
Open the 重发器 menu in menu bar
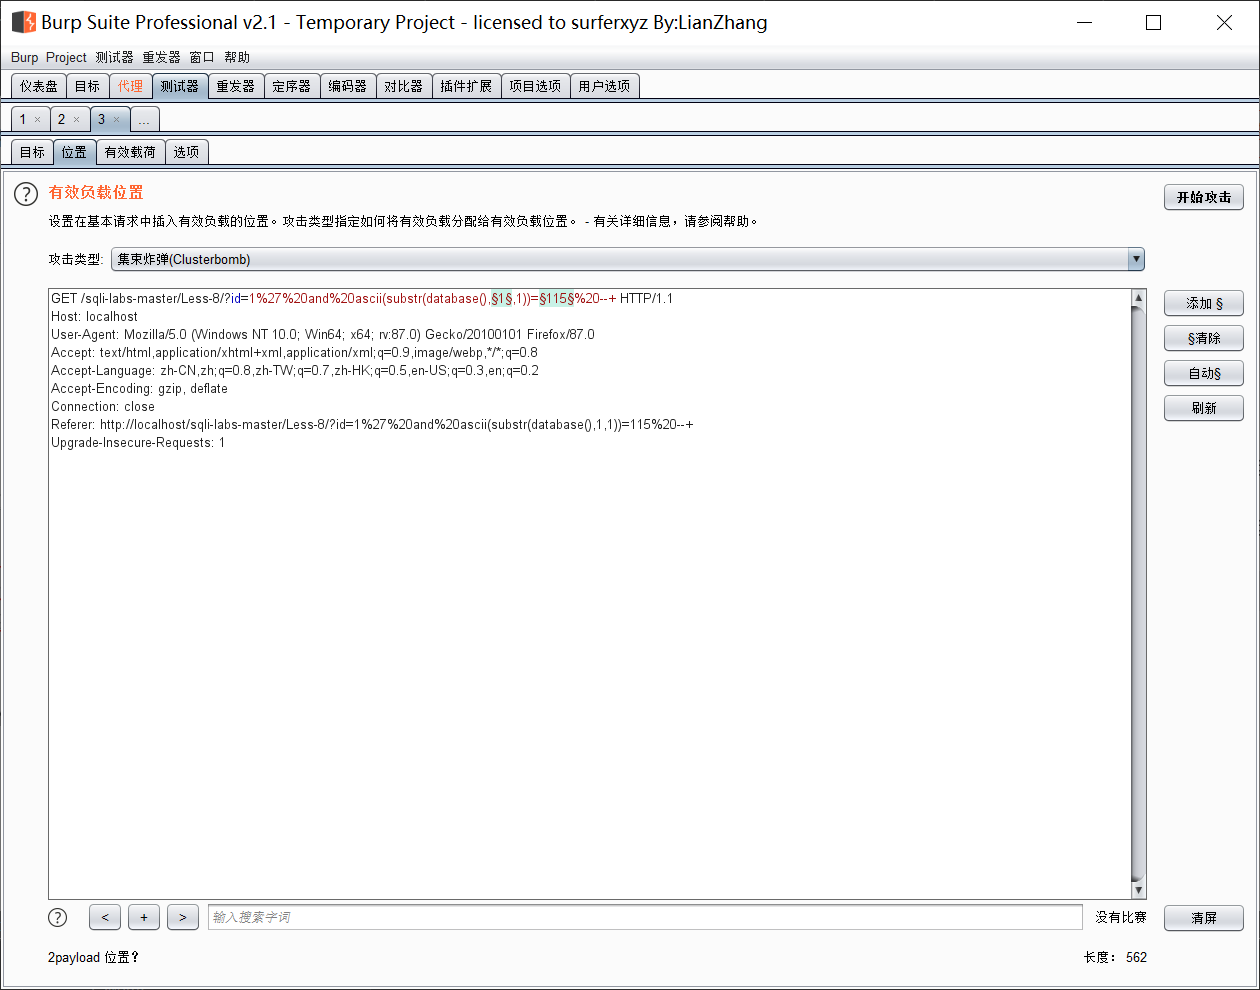pyautogui.click(x=161, y=57)
